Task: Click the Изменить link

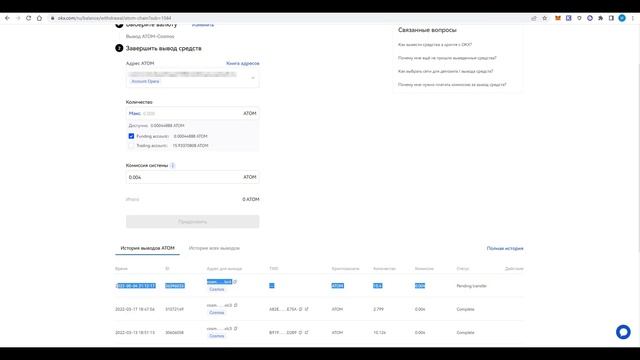Action: pyautogui.click(x=203, y=25)
